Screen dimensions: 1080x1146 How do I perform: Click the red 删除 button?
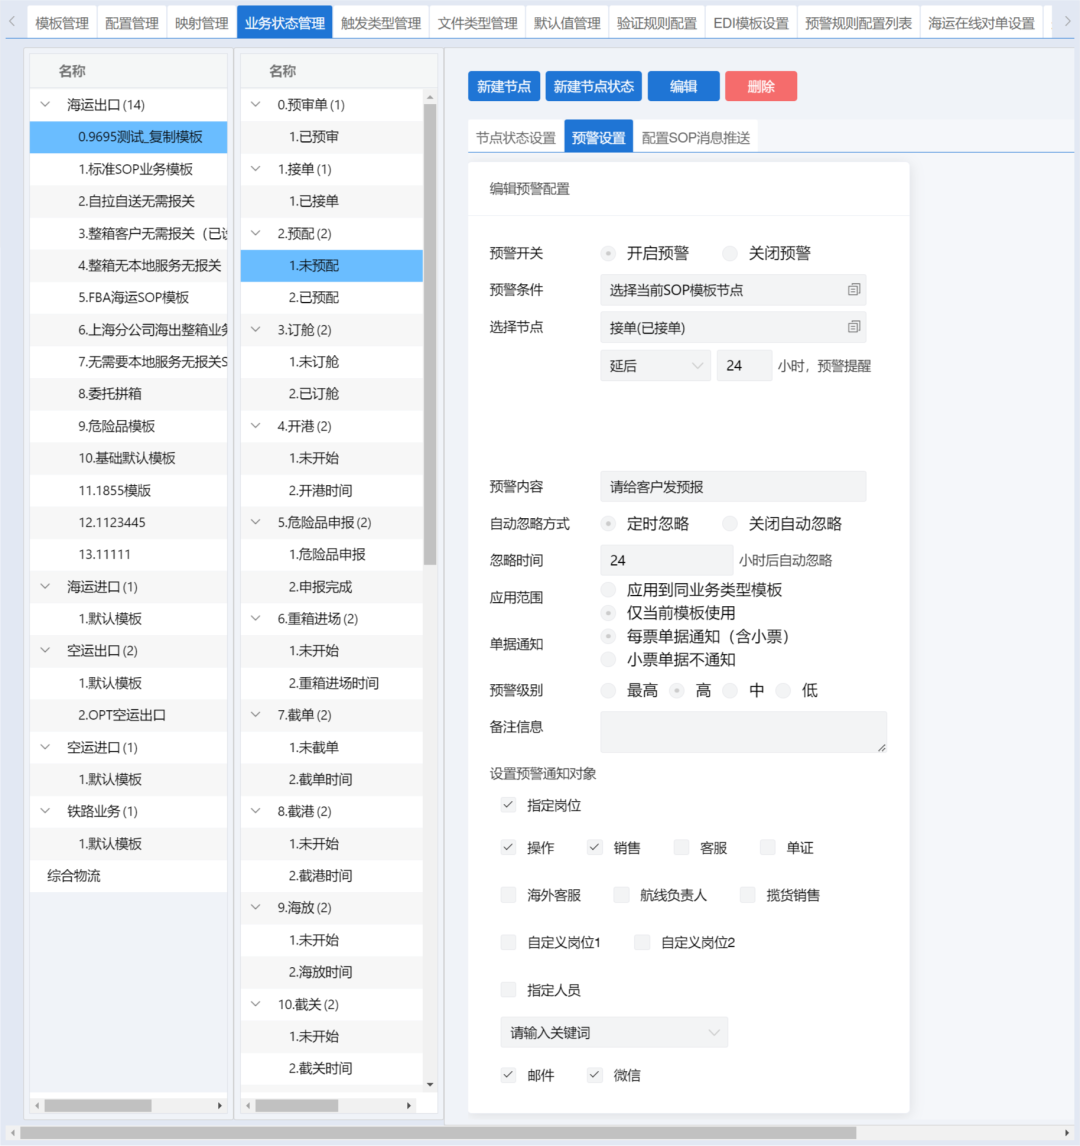[760, 86]
